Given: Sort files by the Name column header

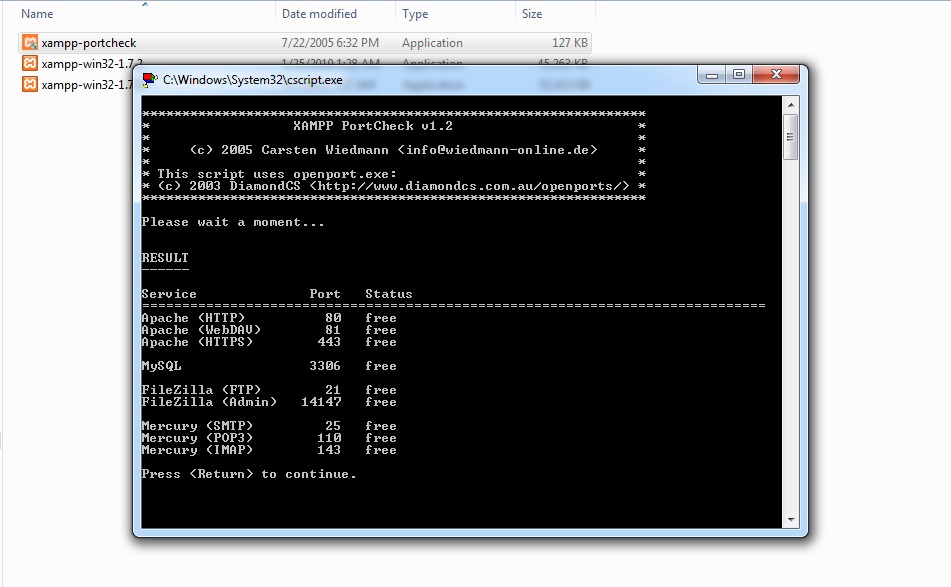Looking at the screenshot, I should coord(37,13).
